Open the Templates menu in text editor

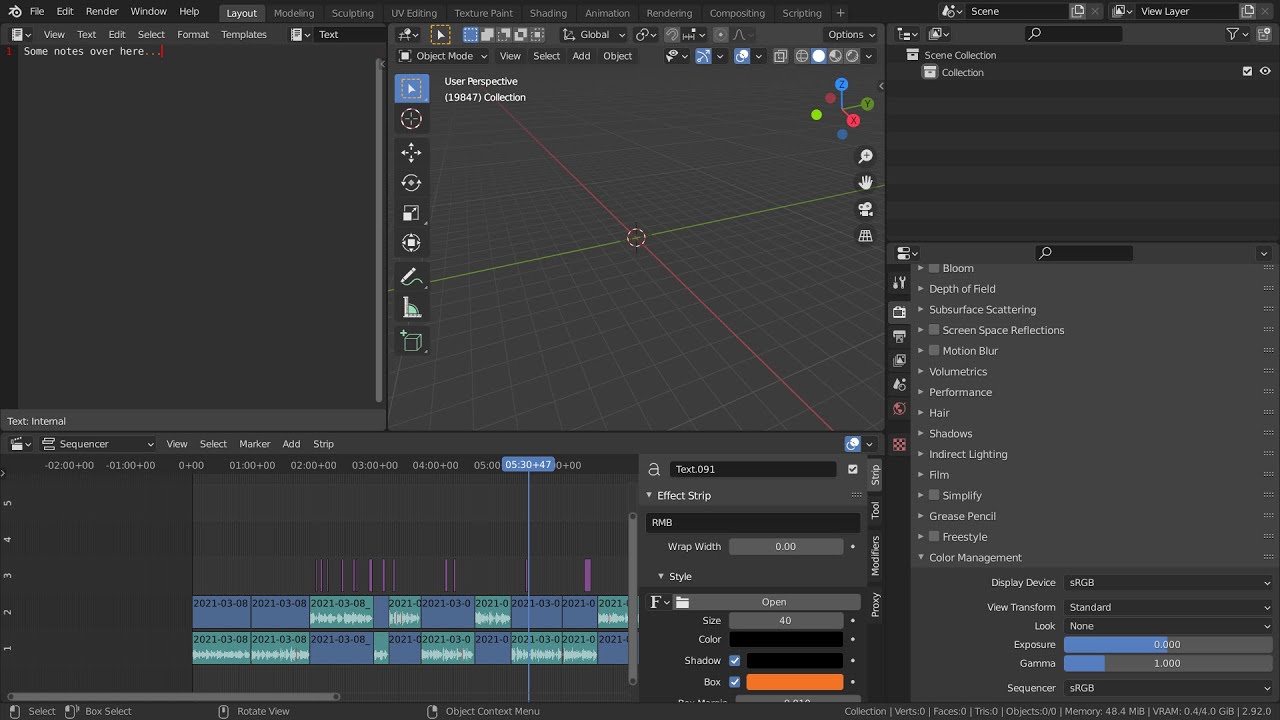click(244, 34)
